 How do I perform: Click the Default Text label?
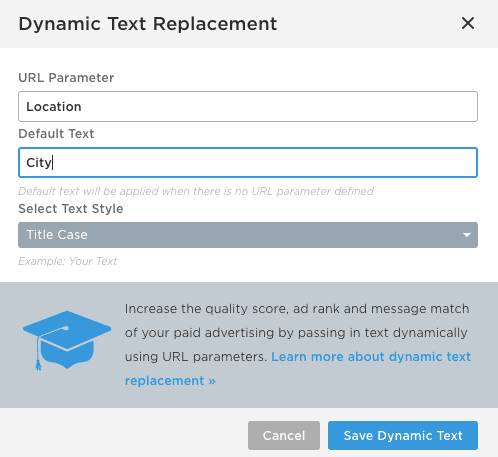click(56, 134)
